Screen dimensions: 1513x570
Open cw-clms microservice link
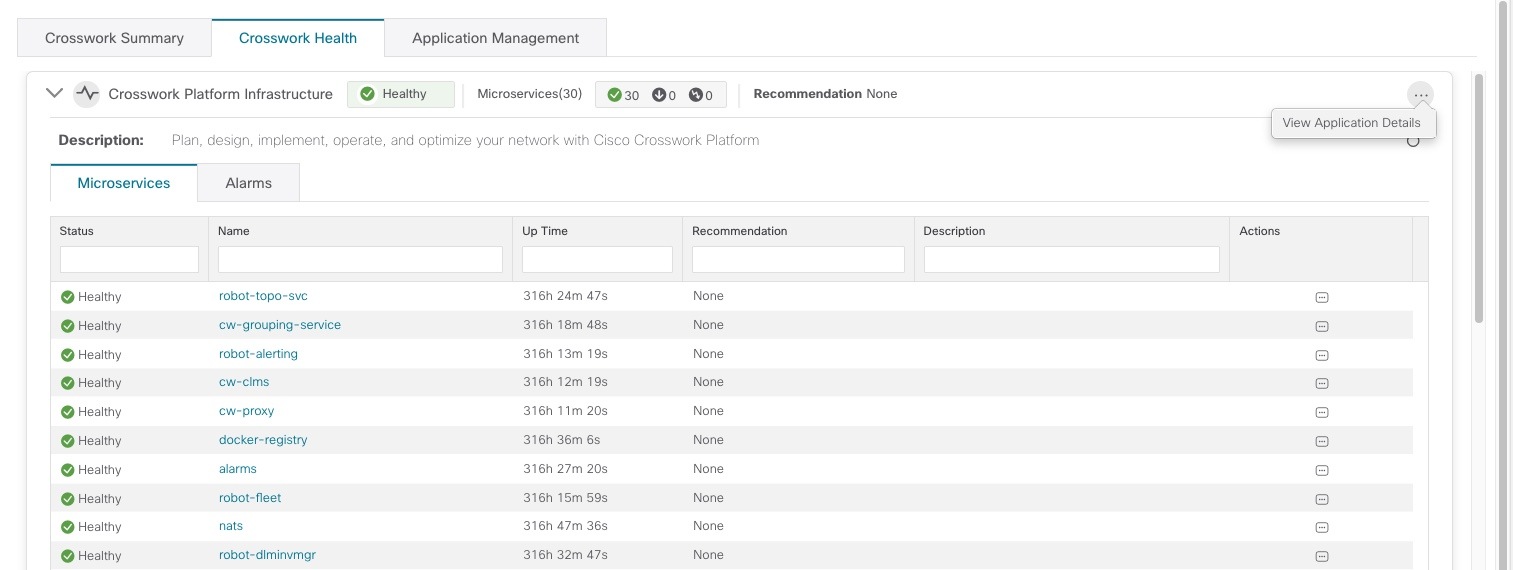pyautogui.click(x=244, y=382)
